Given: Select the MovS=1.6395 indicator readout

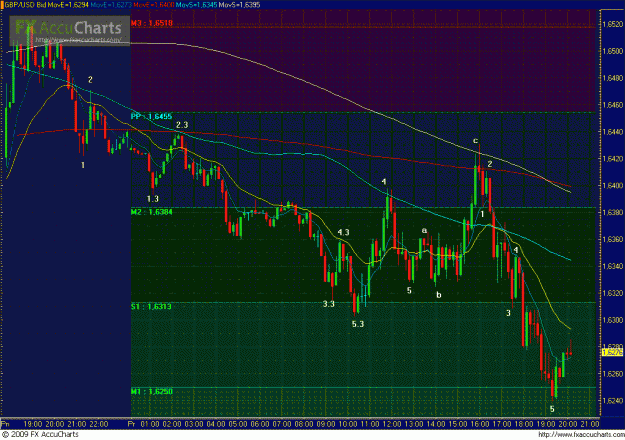Looking at the screenshot, I should tap(239, 5).
